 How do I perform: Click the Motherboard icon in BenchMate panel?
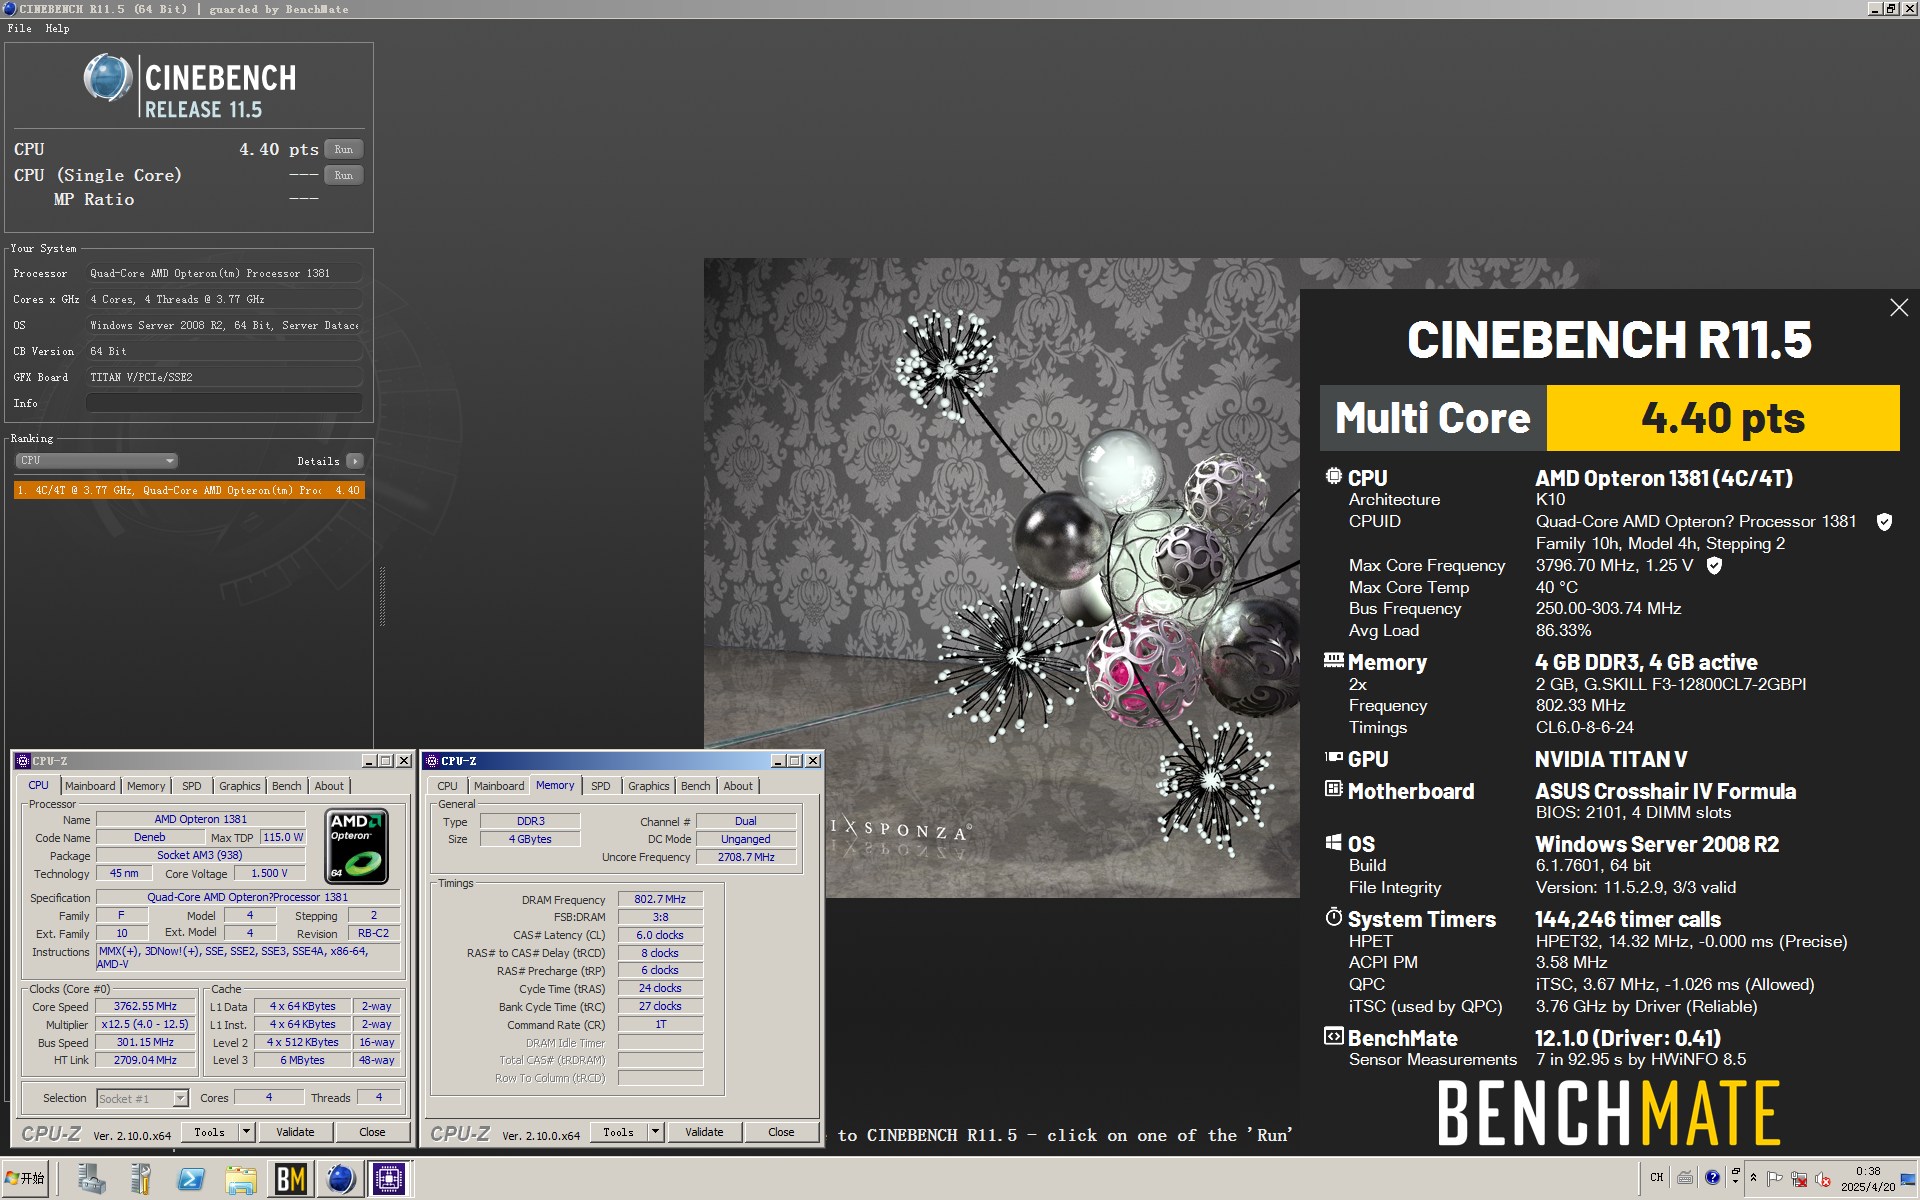[x=1333, y=789]
